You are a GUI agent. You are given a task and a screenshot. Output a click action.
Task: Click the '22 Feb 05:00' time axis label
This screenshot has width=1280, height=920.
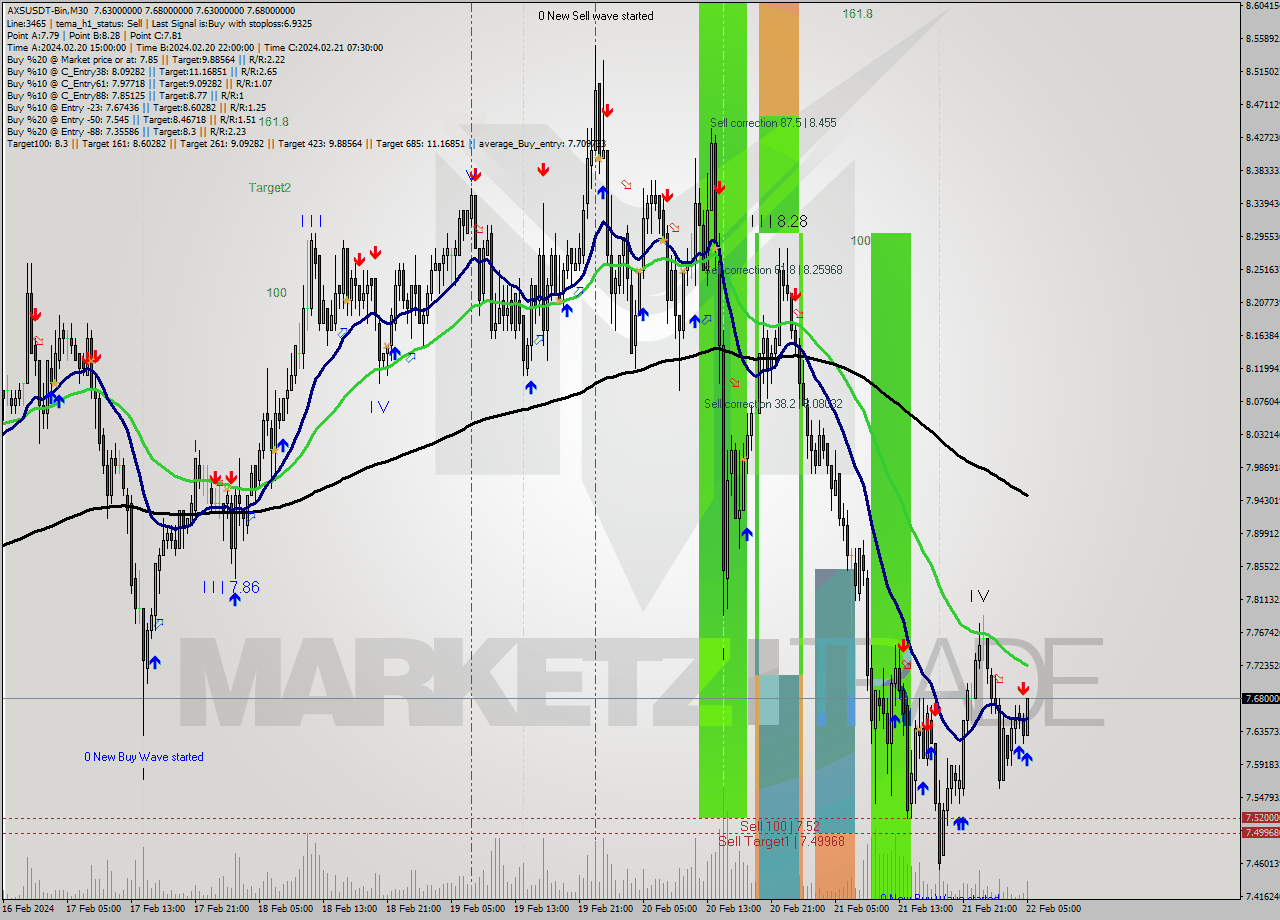pos(1054,909)
